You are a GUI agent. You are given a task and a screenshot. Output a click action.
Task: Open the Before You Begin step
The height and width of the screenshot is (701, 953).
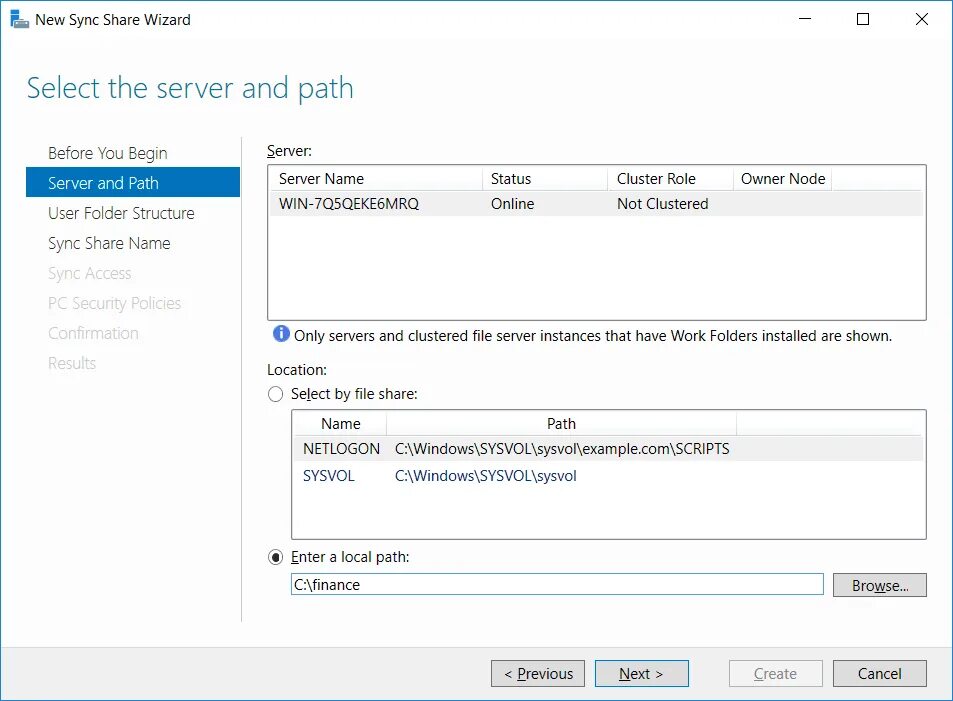coord(108,153)
